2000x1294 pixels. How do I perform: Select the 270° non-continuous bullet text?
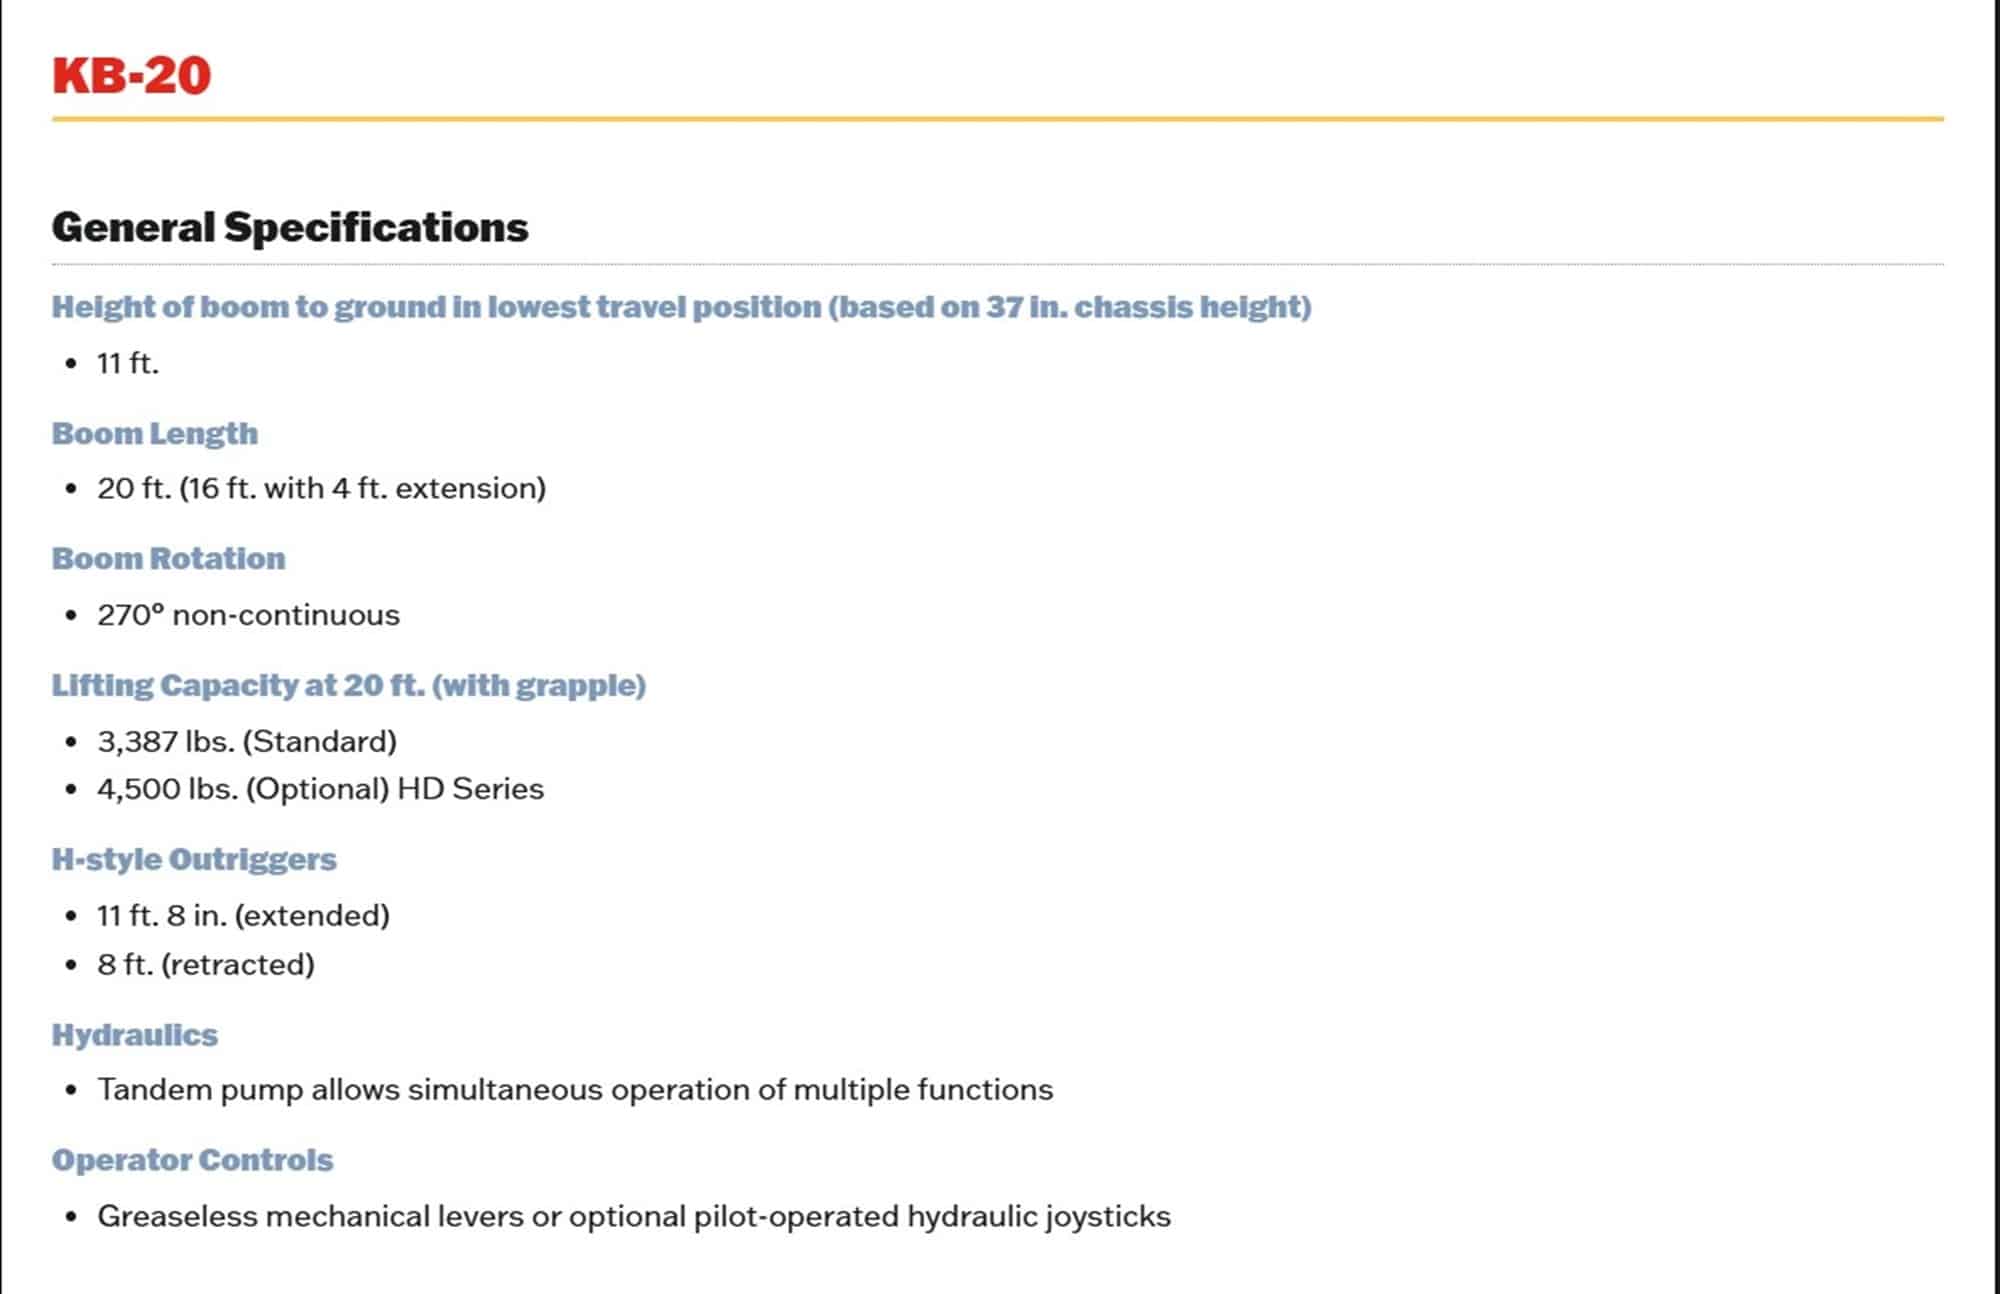(248, 615)
